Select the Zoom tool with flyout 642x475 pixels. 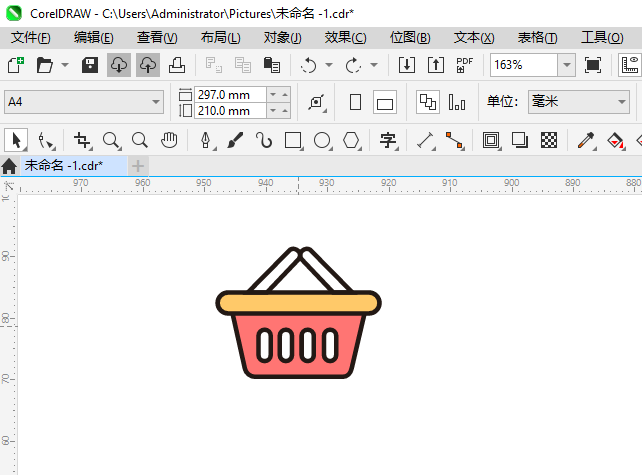[x=111, y=140]
